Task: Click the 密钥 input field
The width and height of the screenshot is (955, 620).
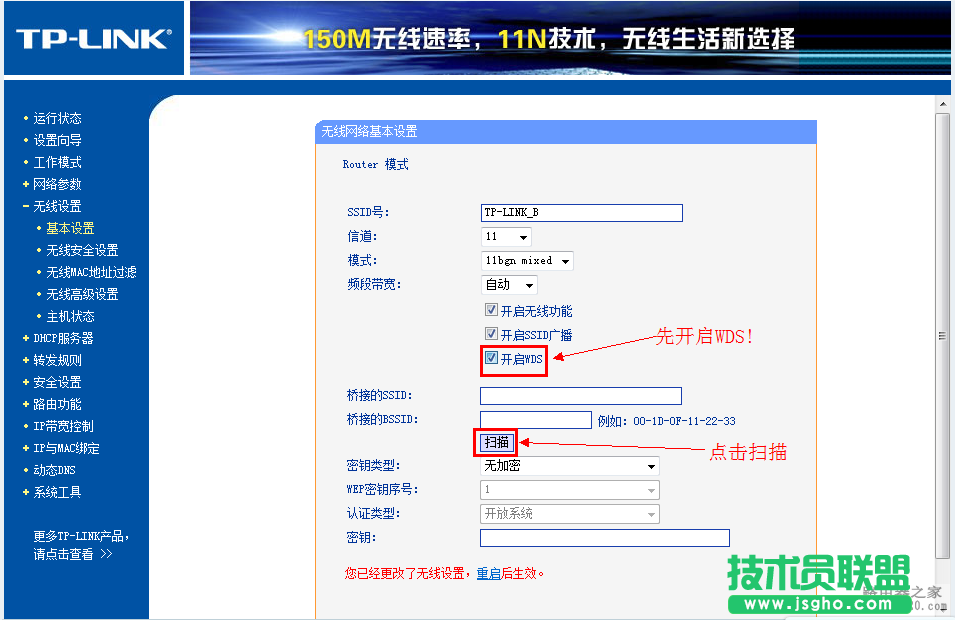Action: [605, 538]
